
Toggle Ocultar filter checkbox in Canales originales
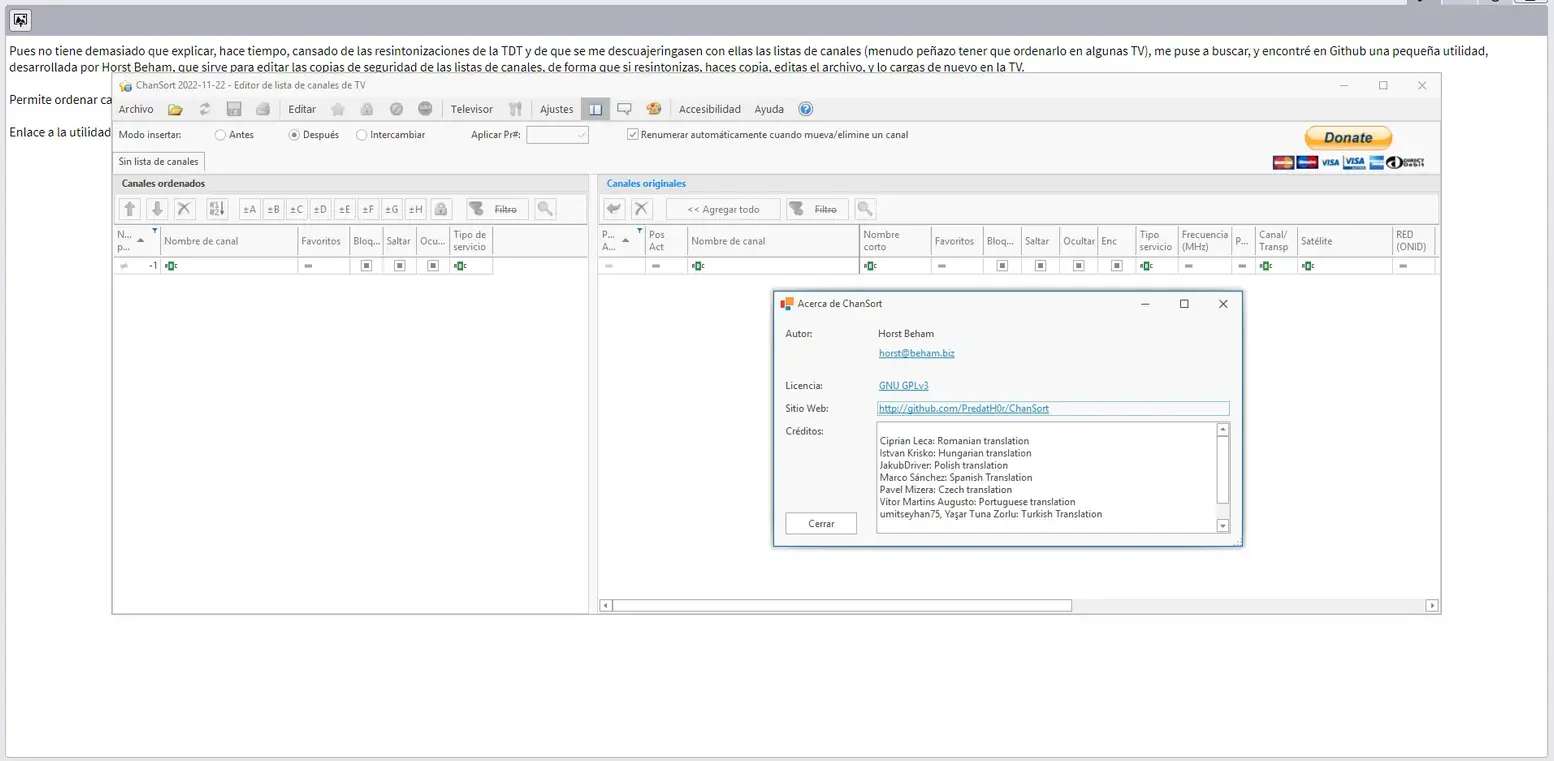click(1078, 266)
